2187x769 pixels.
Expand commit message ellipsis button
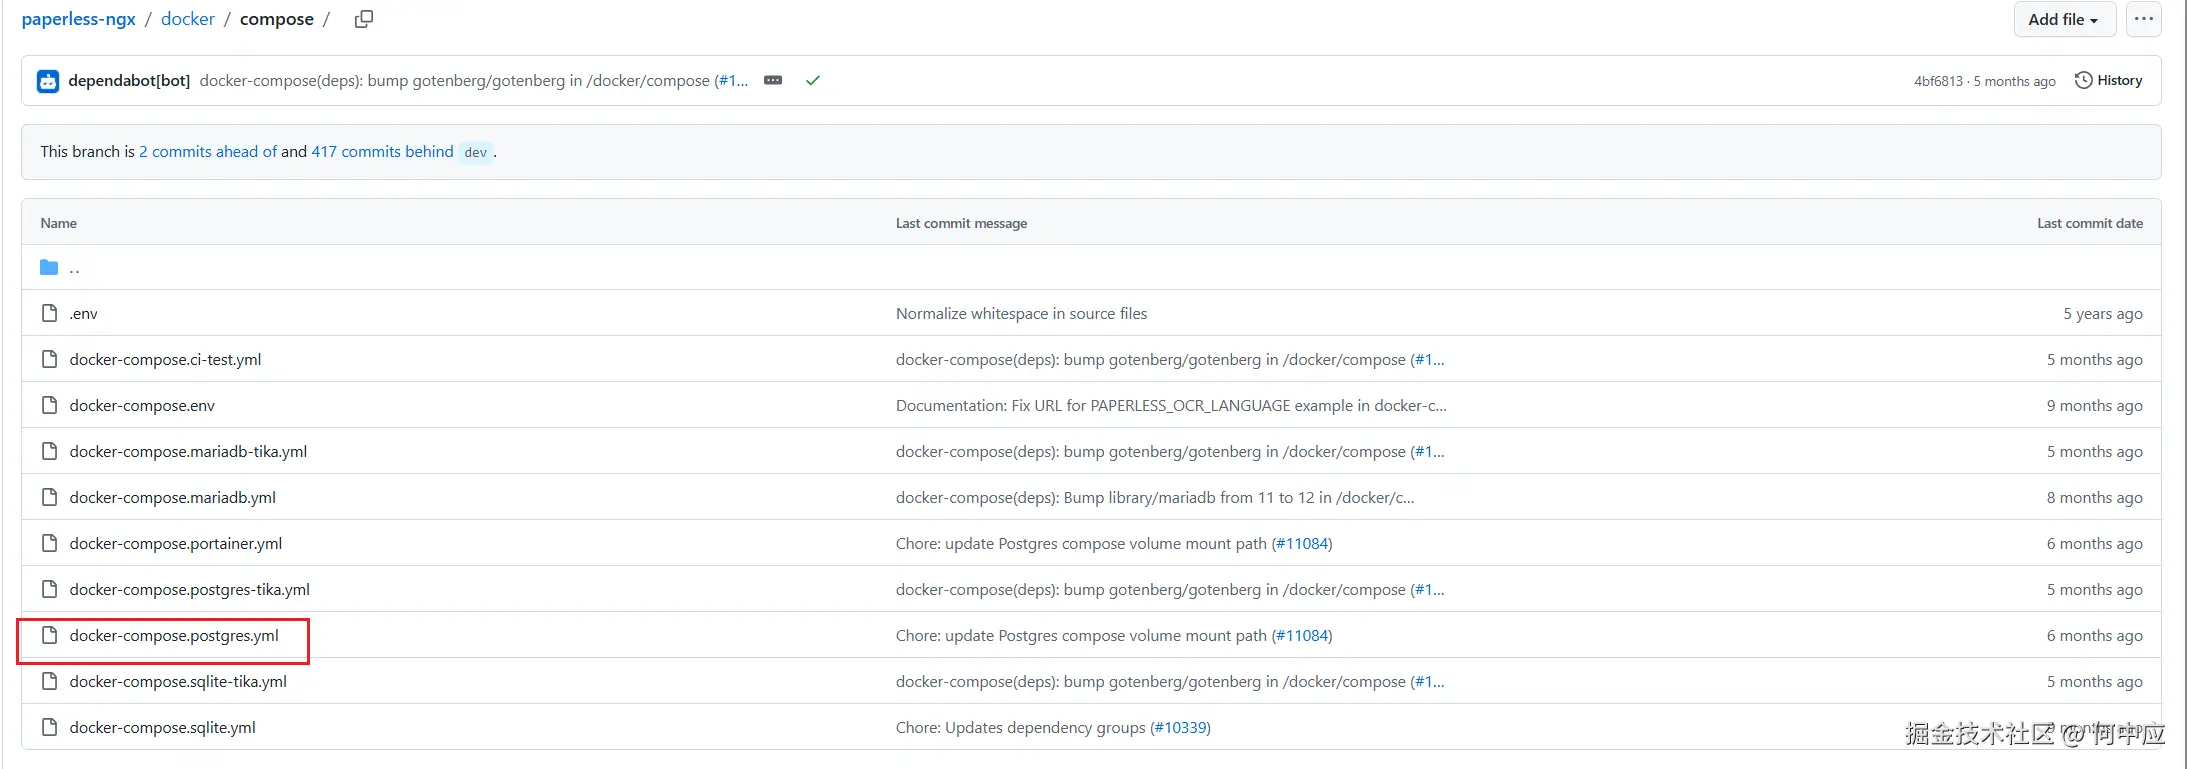pos(773,80)
